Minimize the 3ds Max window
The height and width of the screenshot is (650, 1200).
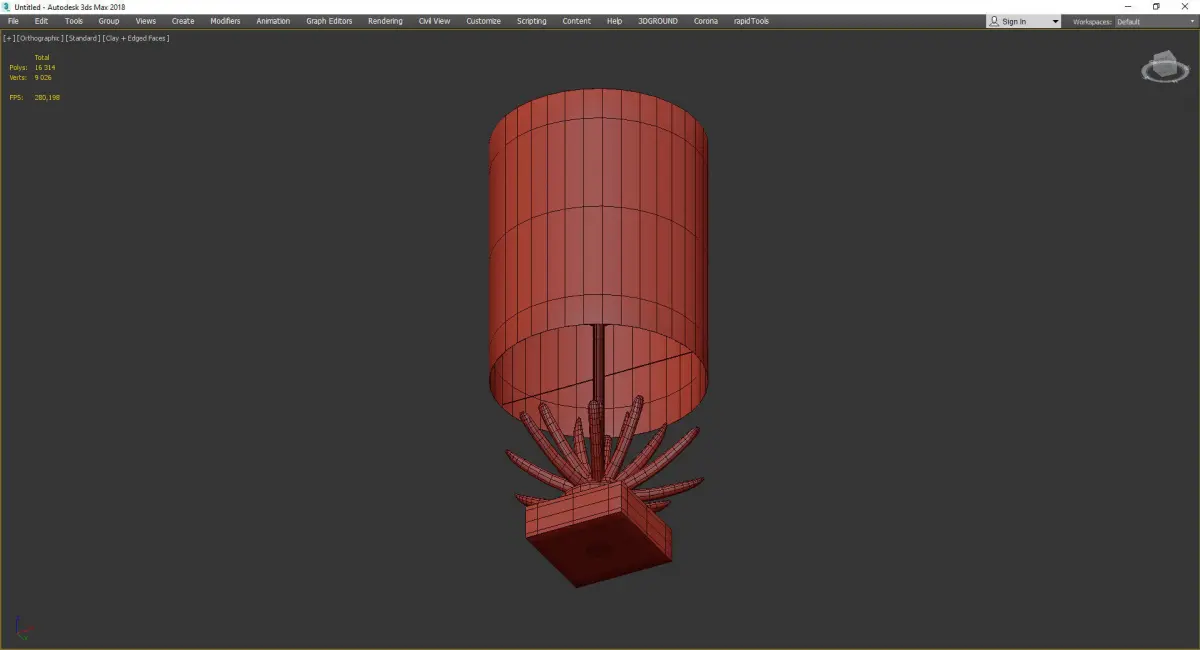pos(1128,7)
